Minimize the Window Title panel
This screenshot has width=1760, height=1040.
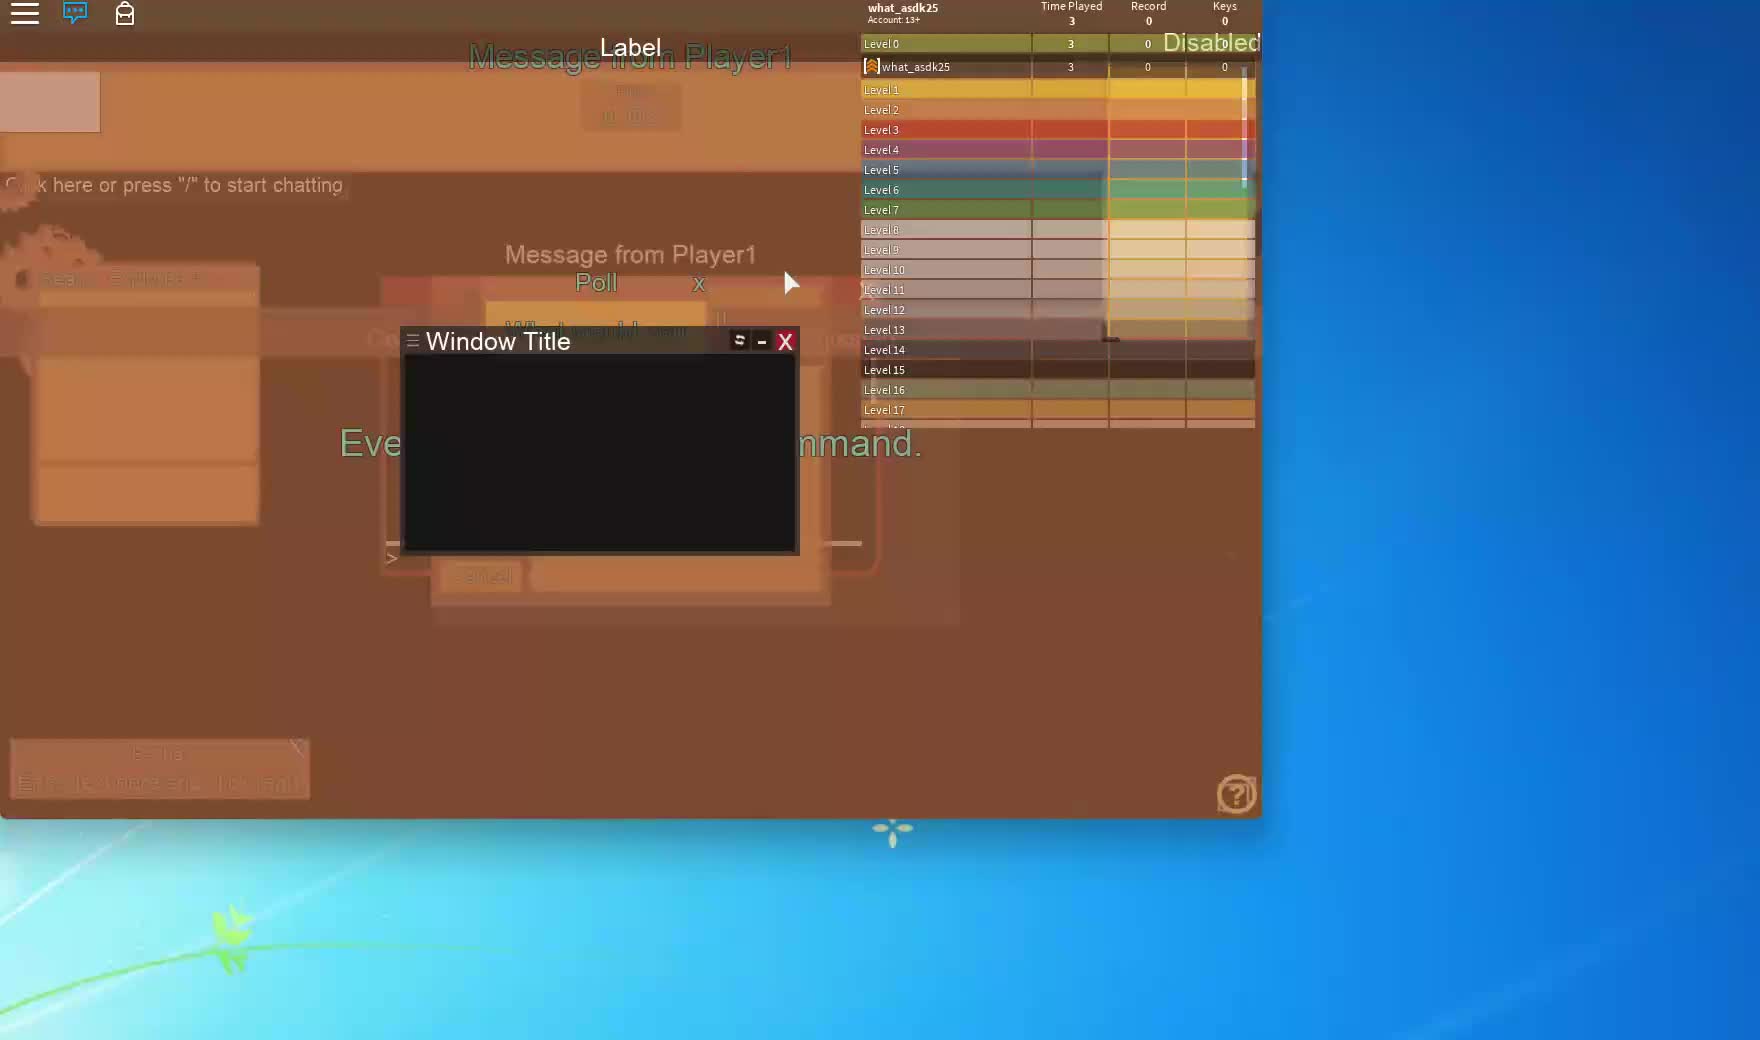762,342
